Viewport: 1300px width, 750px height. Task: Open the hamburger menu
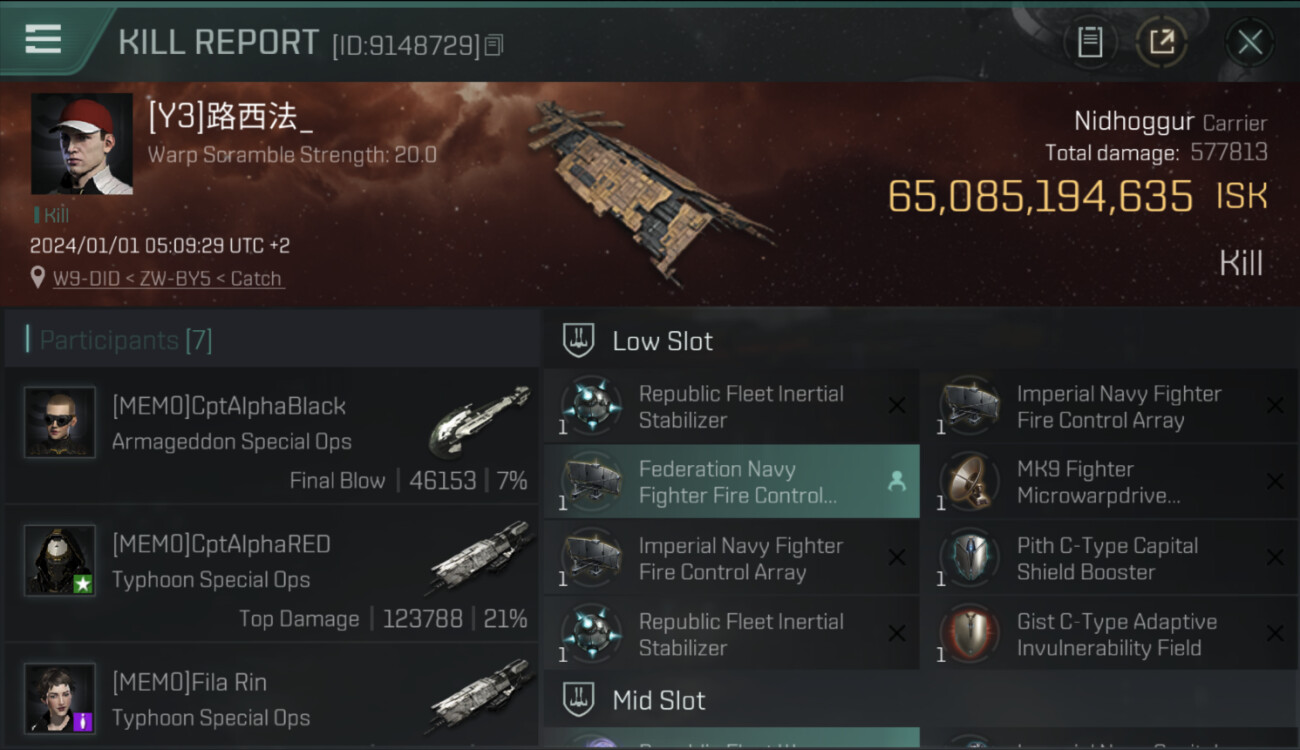[x=43, y=40]
